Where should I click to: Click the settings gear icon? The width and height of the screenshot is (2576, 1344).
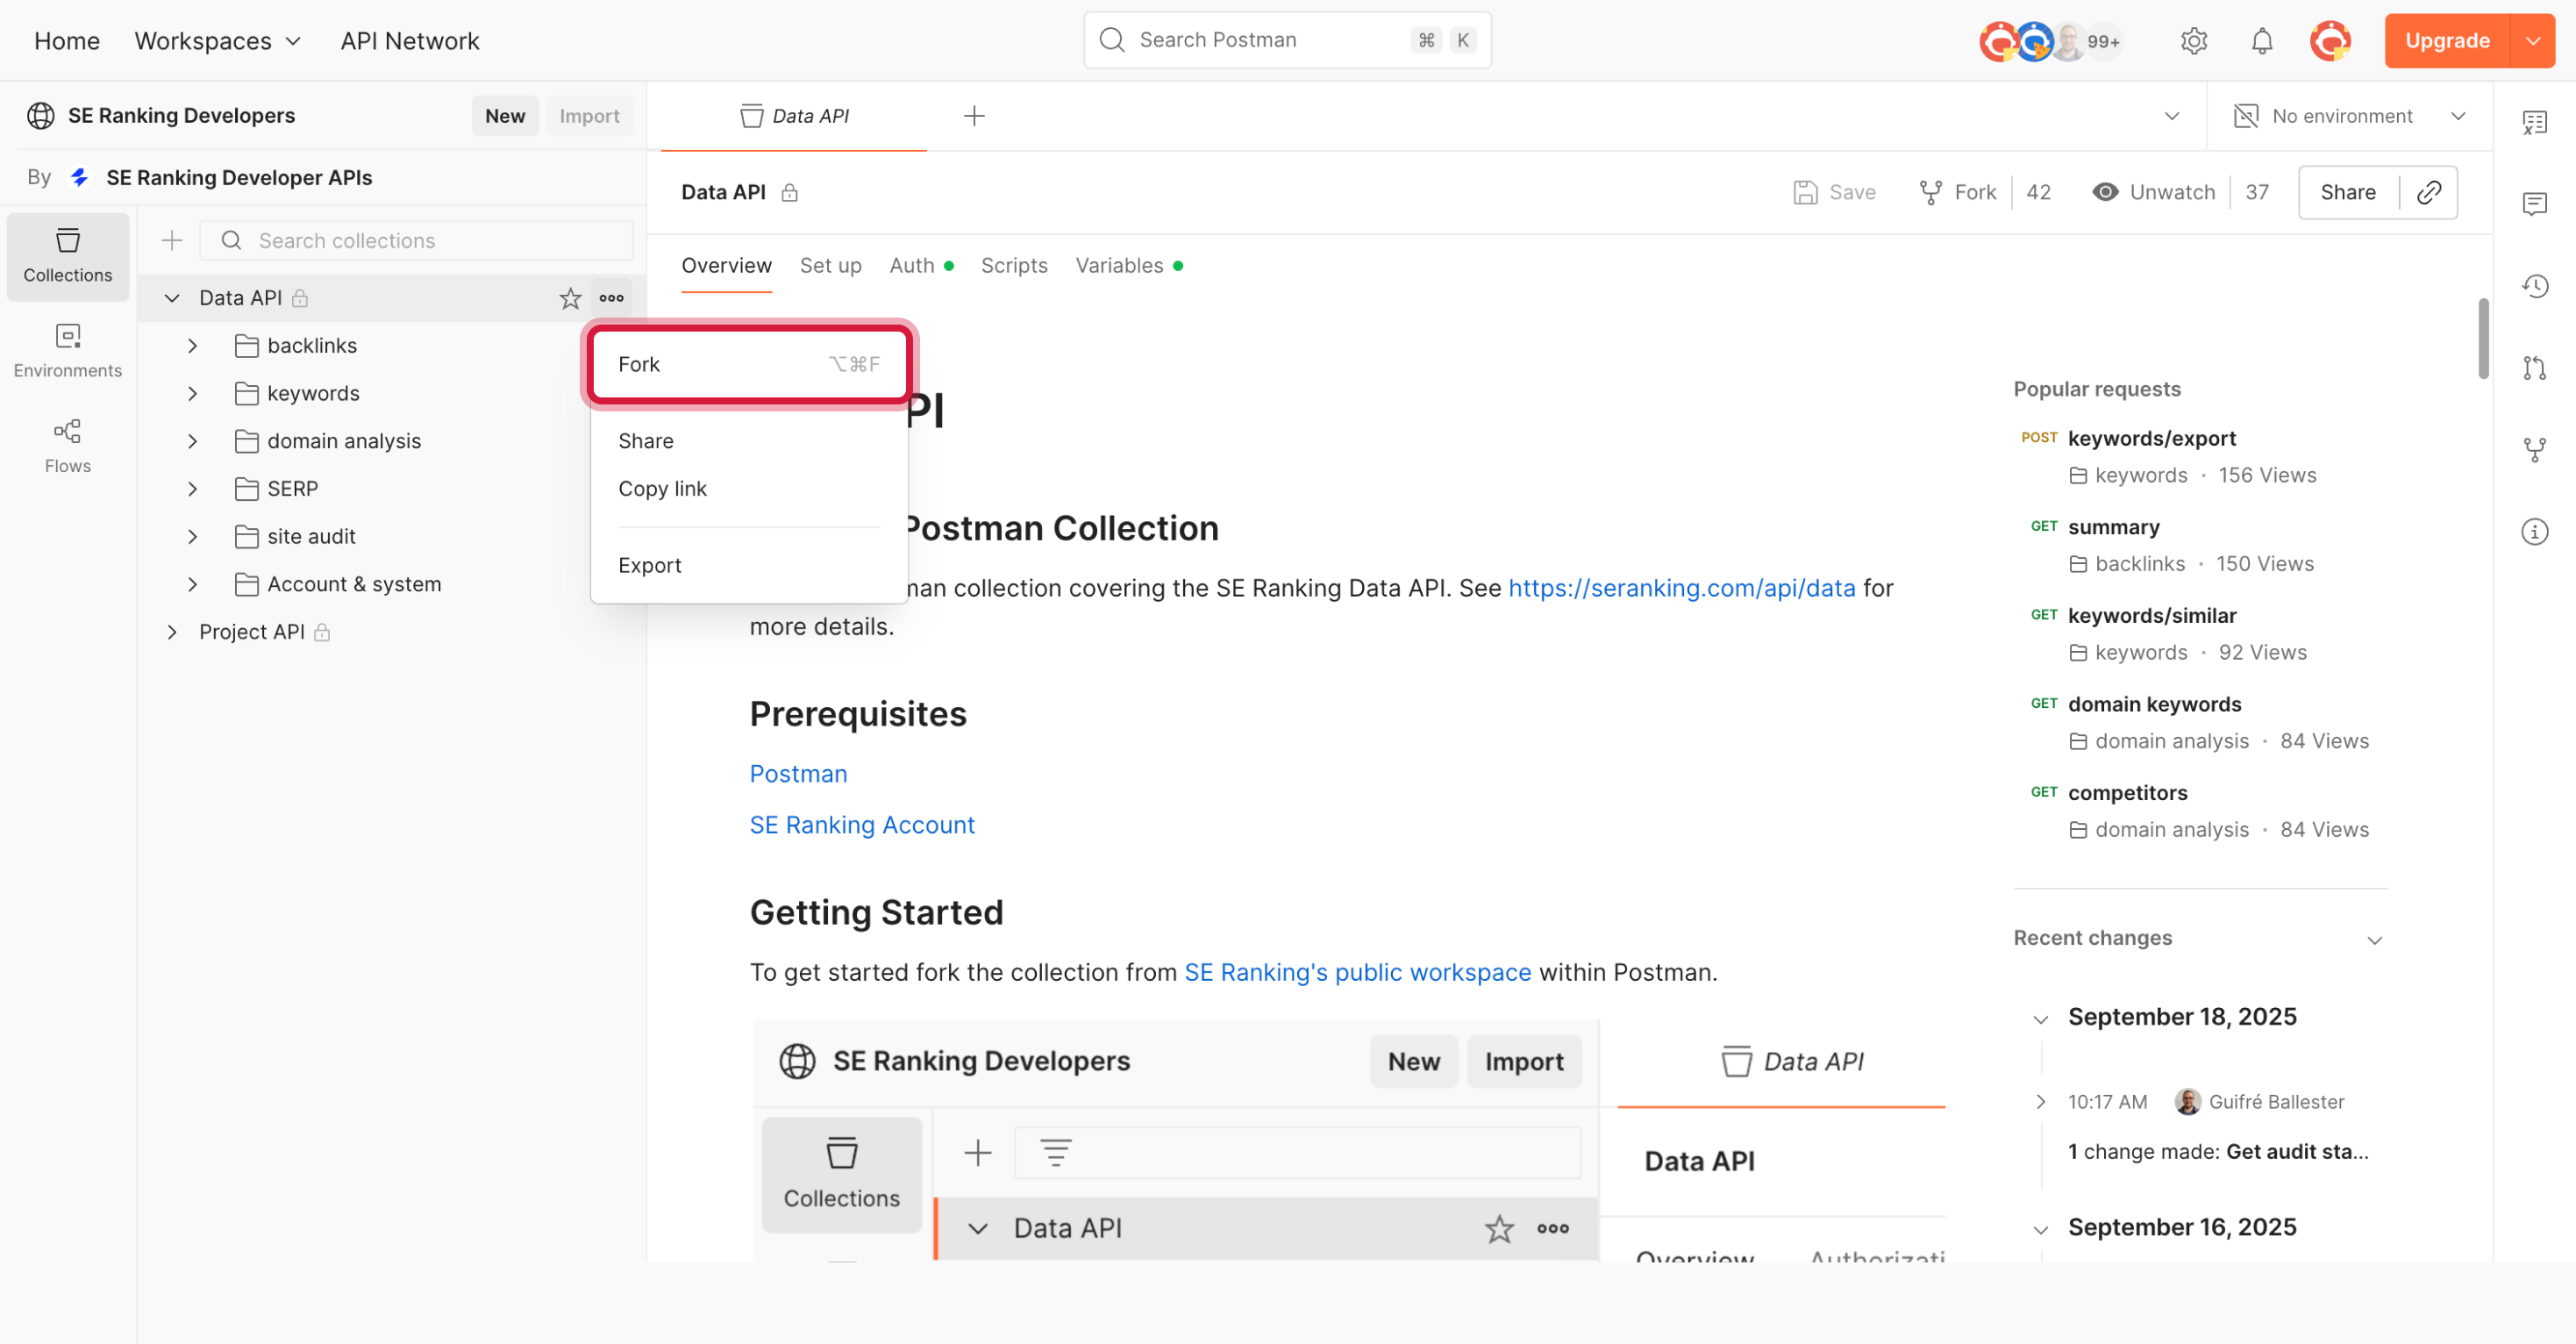[2193, 41]
